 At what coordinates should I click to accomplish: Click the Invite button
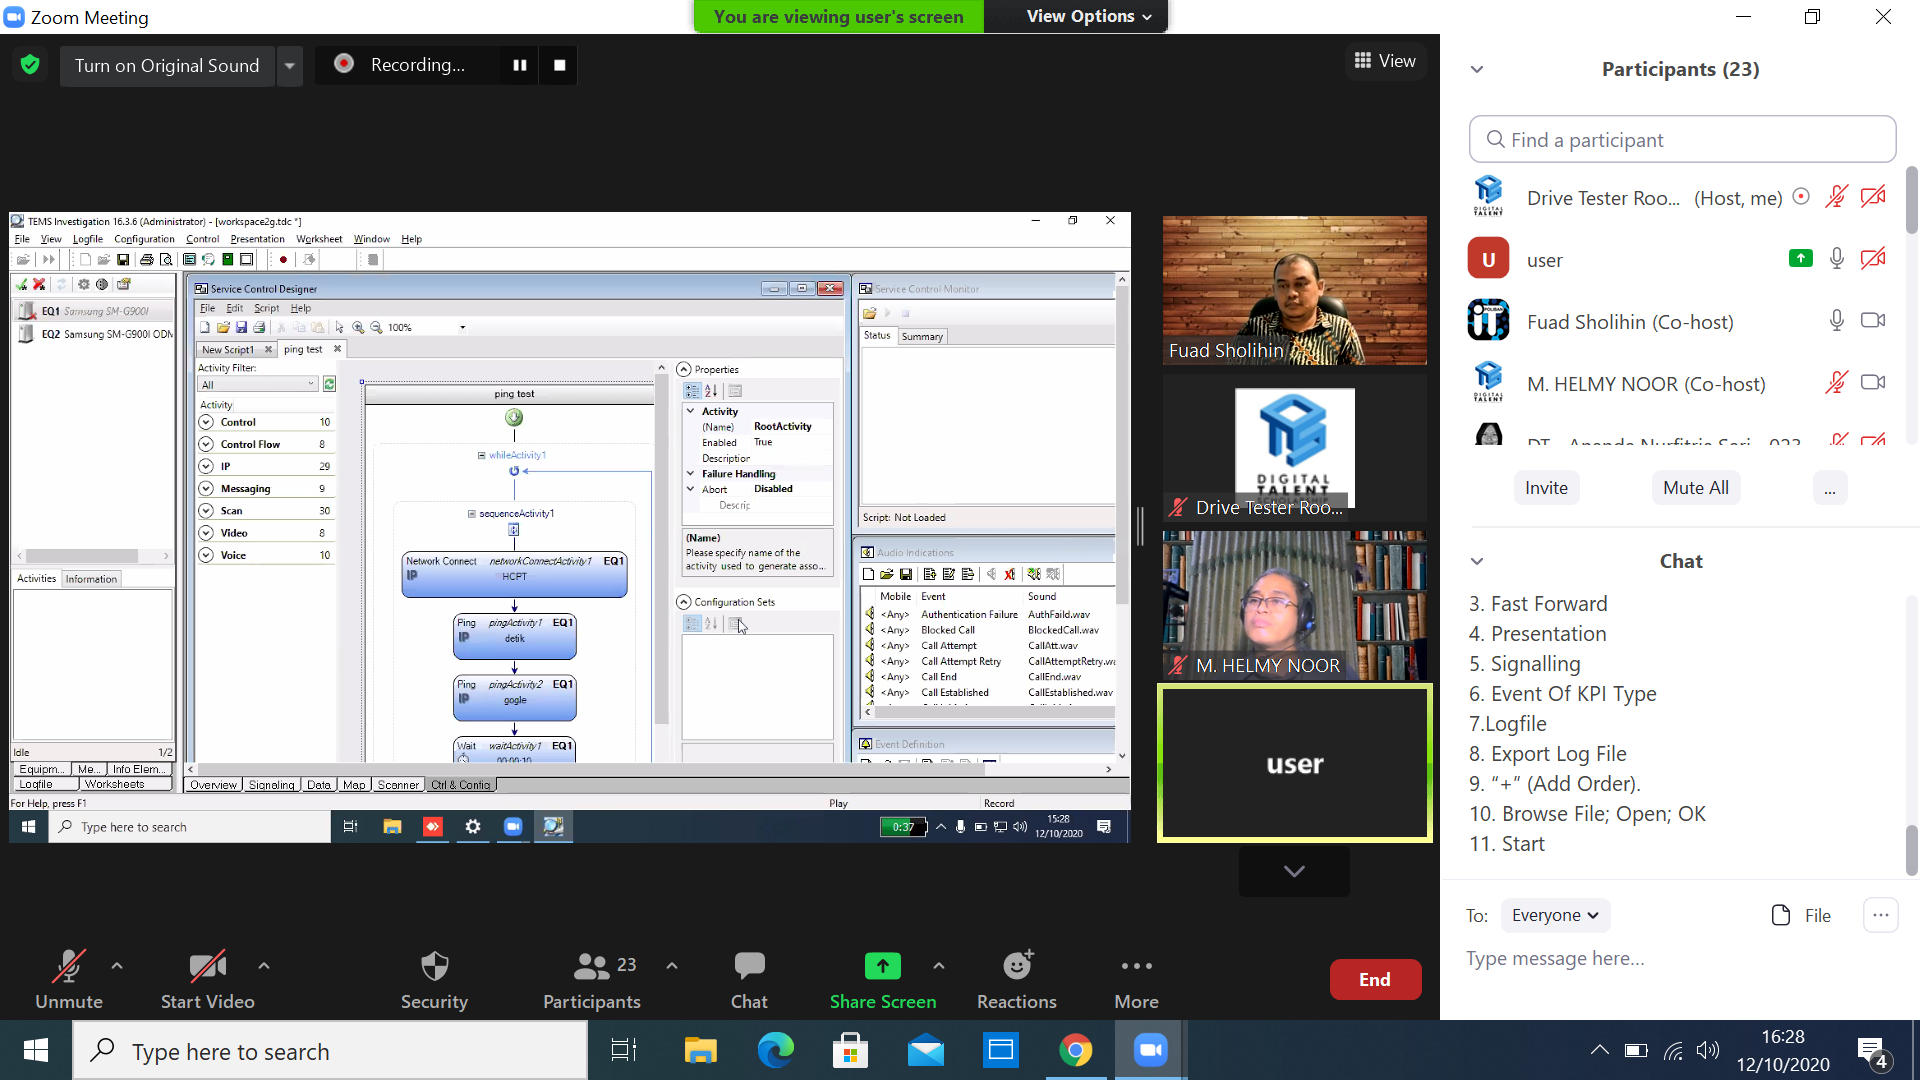tap(1546, 488)
